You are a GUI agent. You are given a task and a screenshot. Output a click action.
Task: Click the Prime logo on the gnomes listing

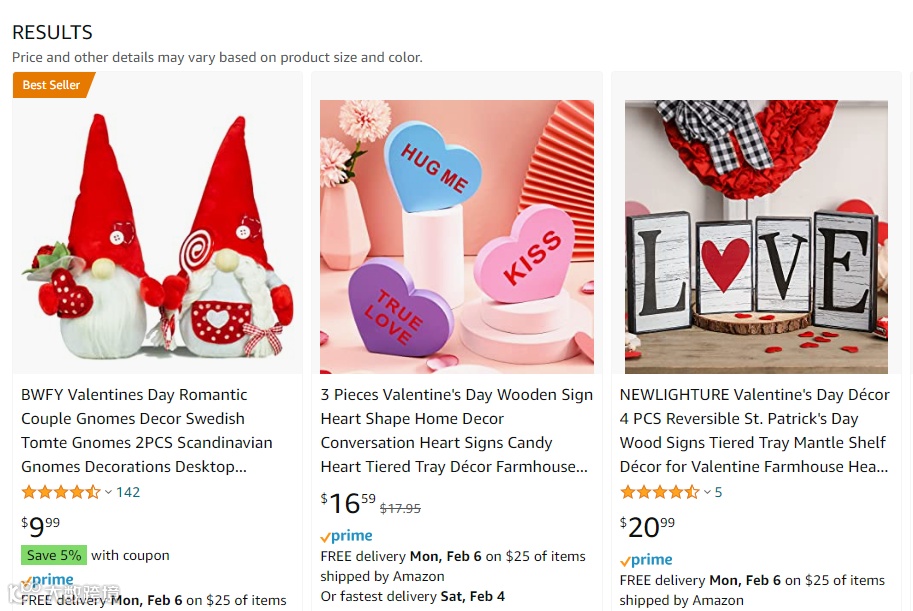48,580
